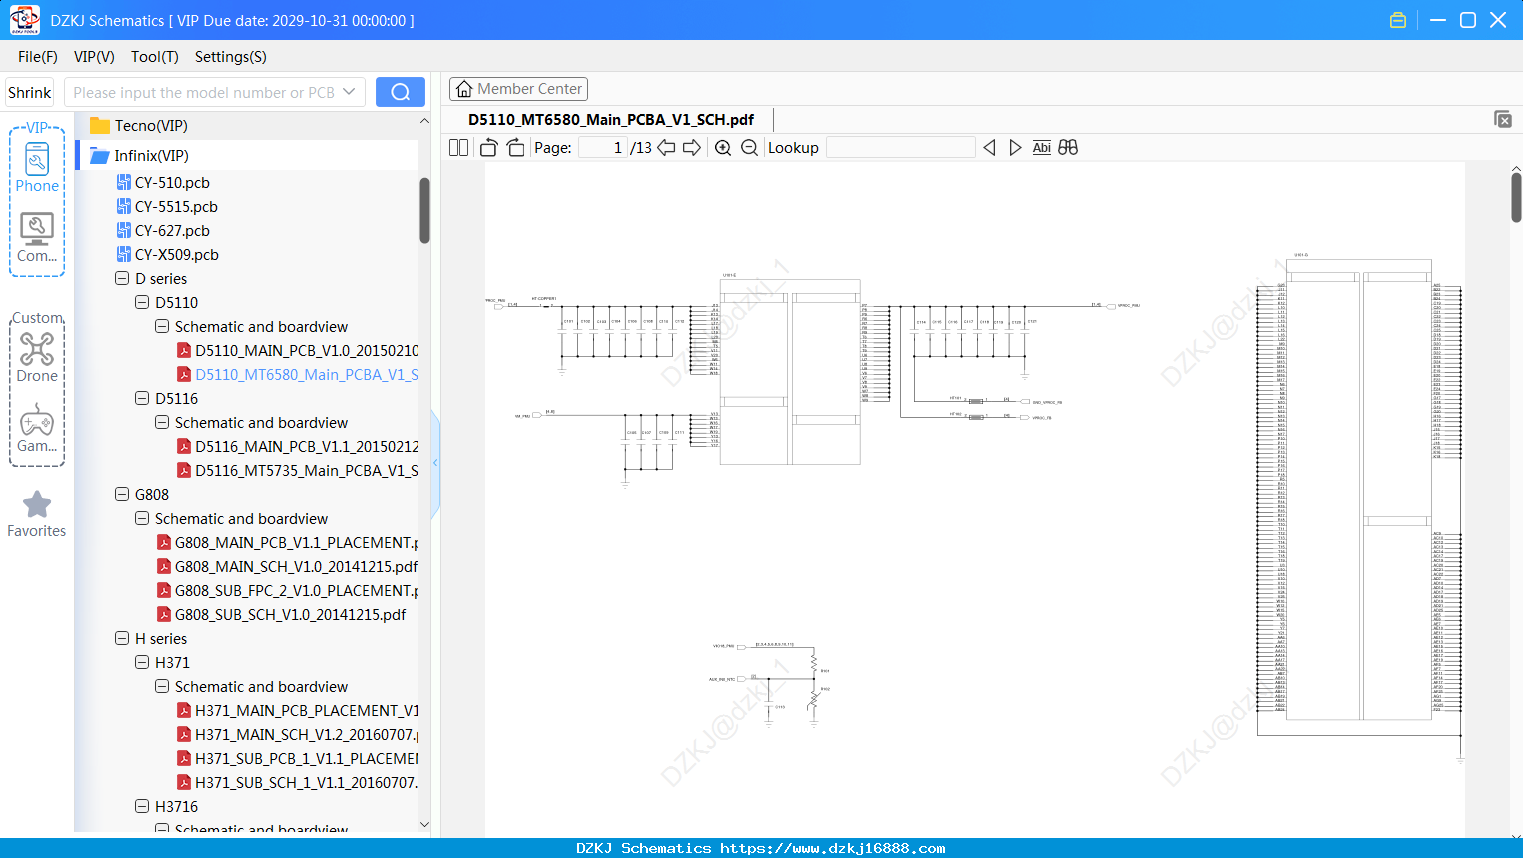Screen dimensions: 1523x858
Task: Select the Infinix(VIP) folder
Action: point(139,156)
